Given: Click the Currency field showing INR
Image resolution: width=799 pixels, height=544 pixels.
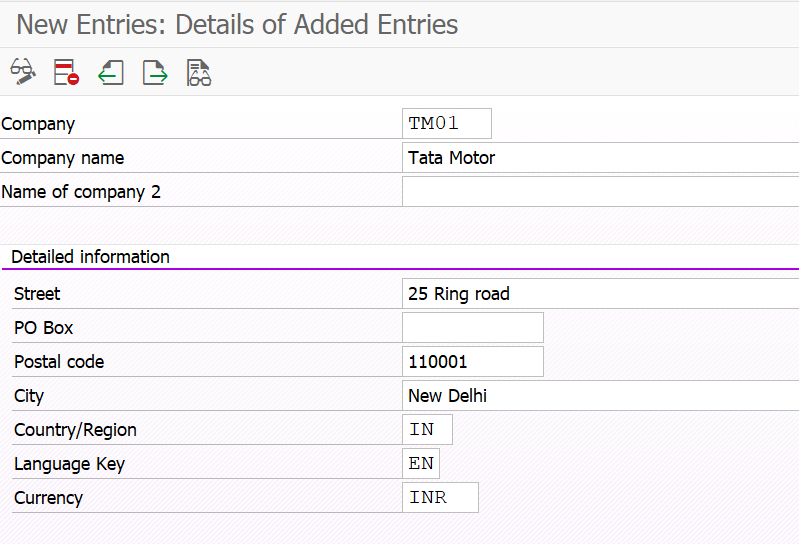Looking at the screenshot, I should pyautogui.click(x=440, y=498).
